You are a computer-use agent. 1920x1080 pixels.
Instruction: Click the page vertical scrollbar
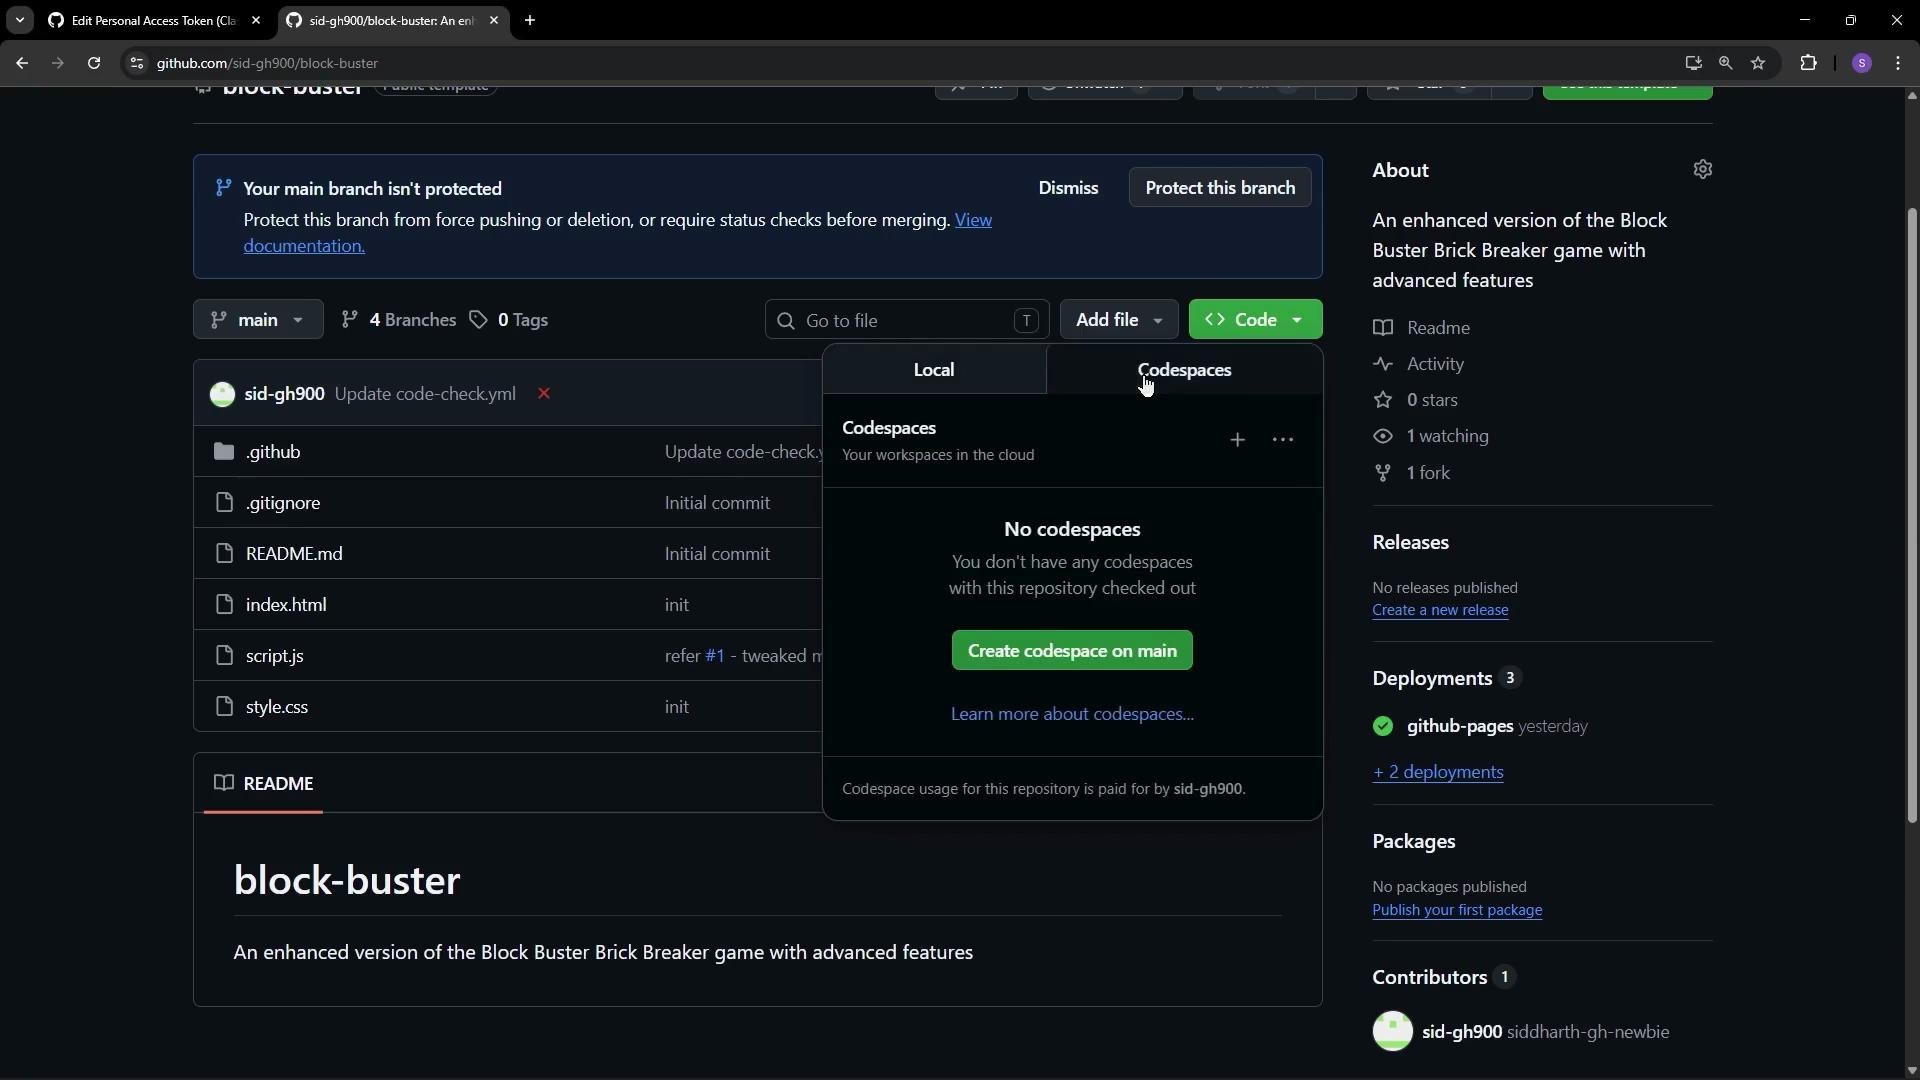pyautogui.click(x=1912, y=515)
